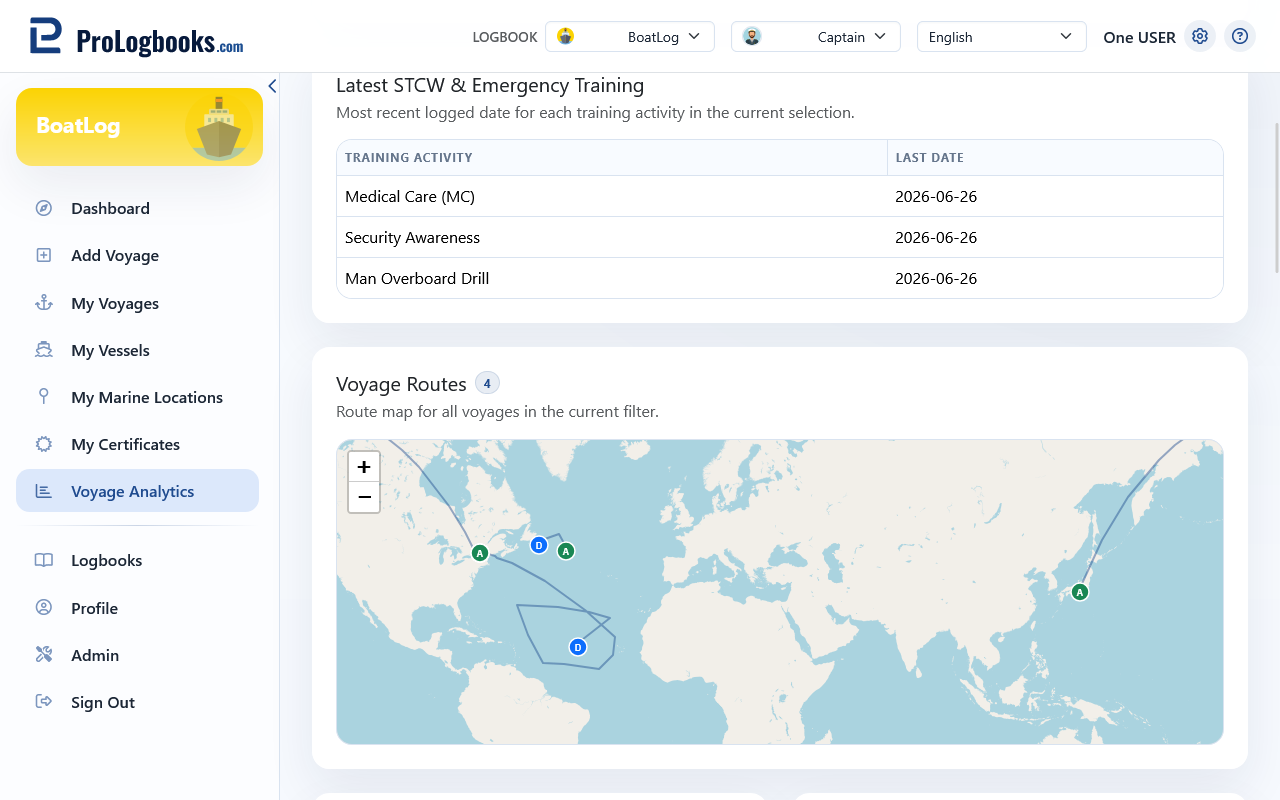Zoom in on the voyage map

tap(364, 466)
